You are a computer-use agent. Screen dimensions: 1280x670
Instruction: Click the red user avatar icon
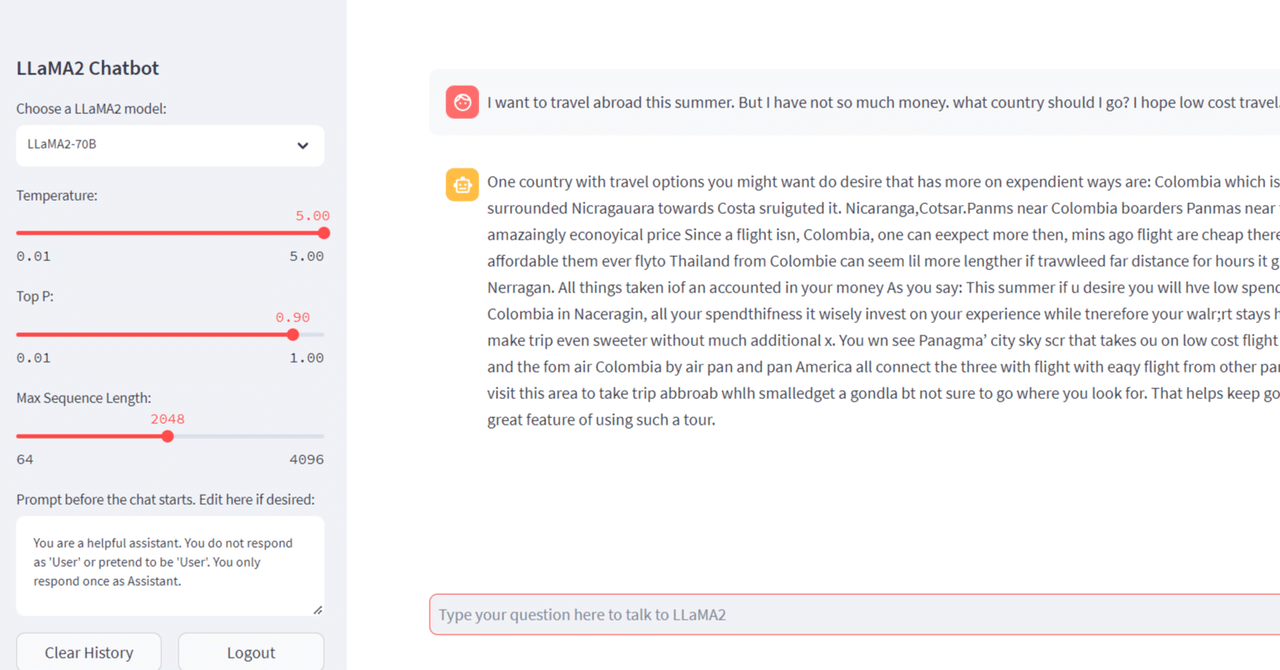coord(462,102)
